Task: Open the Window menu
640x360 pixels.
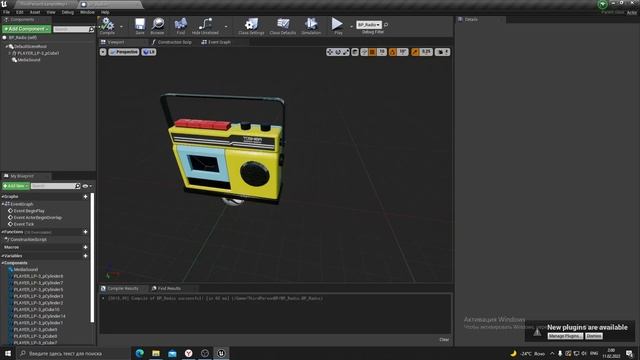Action: click(x=87, y=12)
